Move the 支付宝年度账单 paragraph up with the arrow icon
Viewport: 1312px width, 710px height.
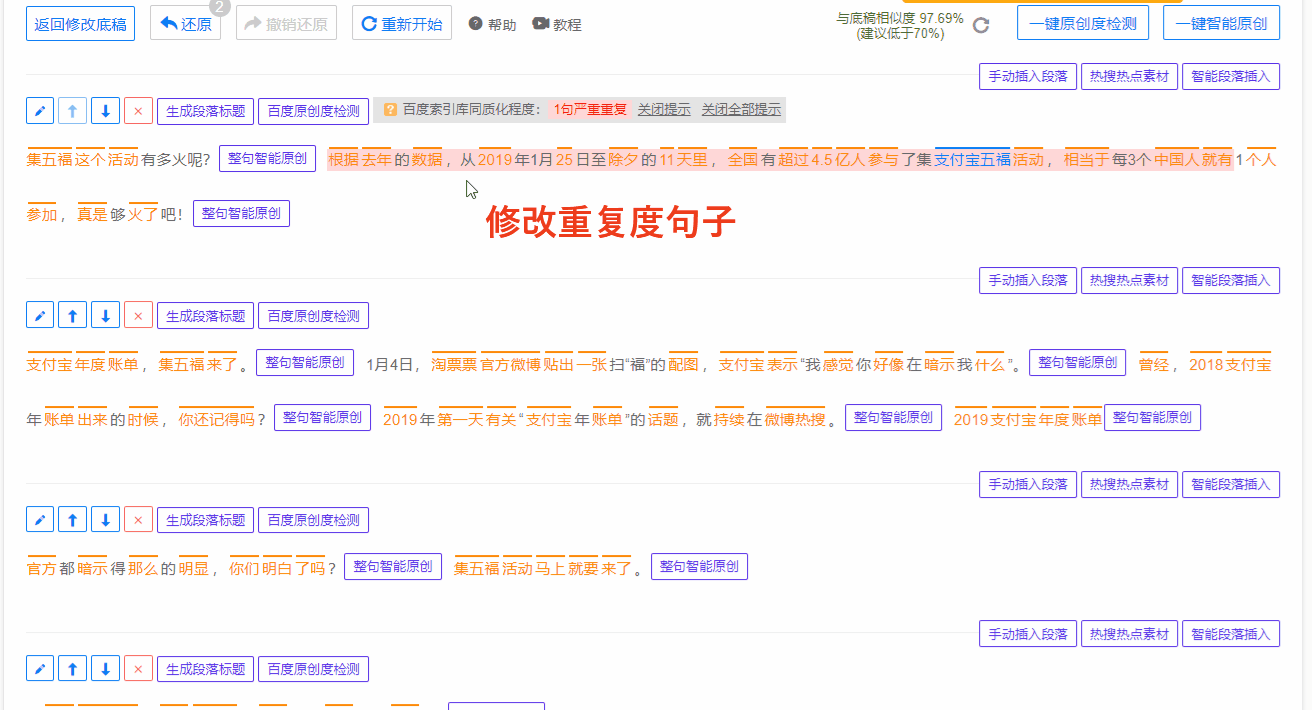coord(72,316)
